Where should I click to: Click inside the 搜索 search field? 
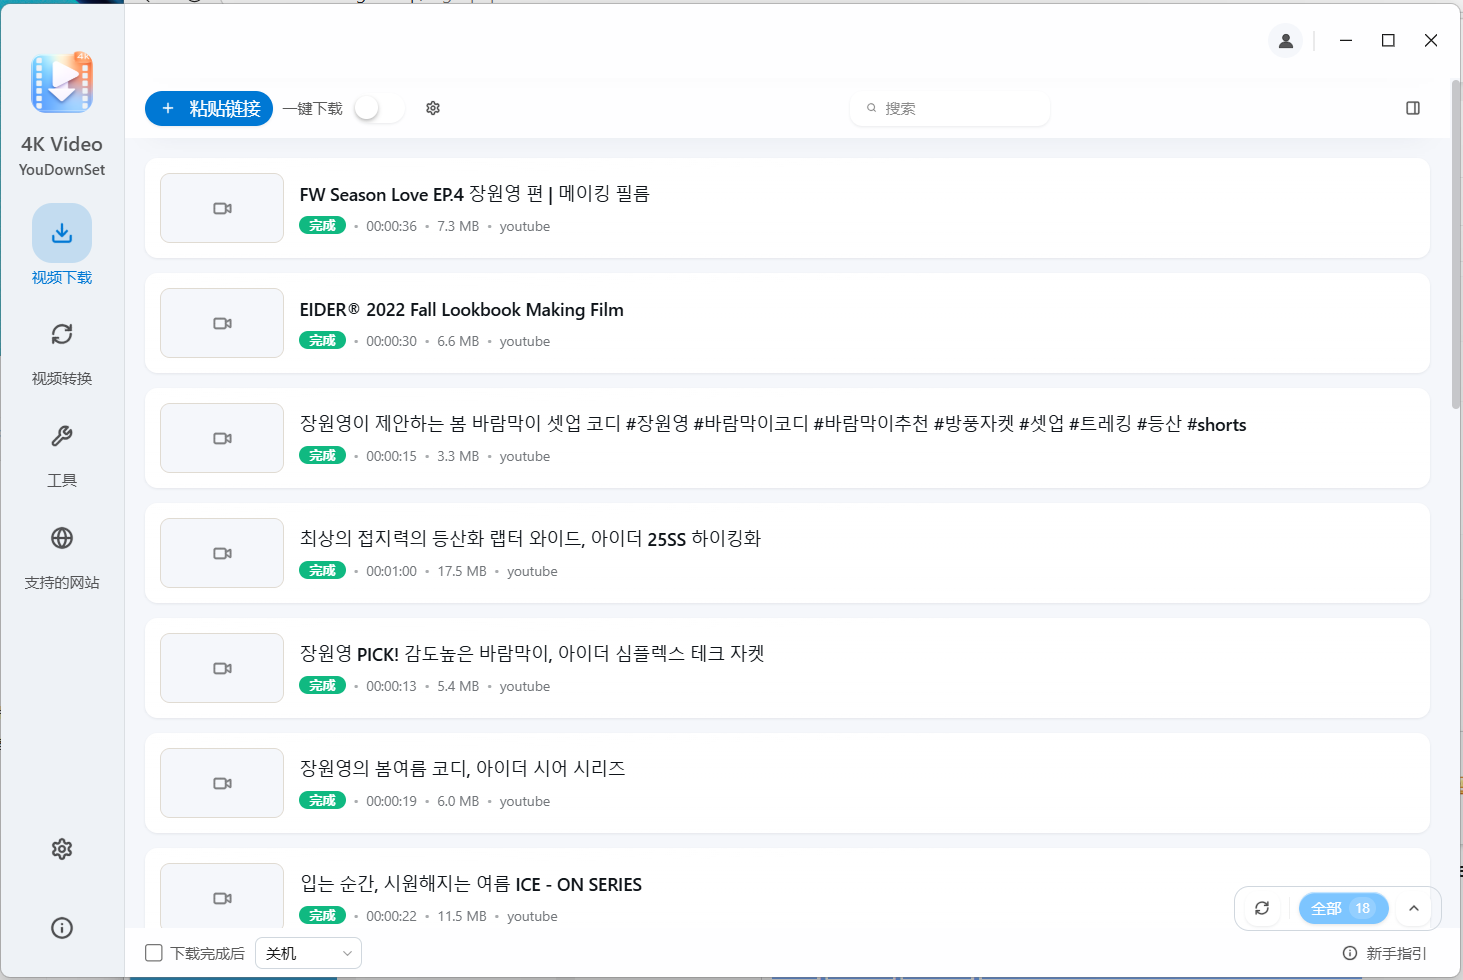pos(949,108)
